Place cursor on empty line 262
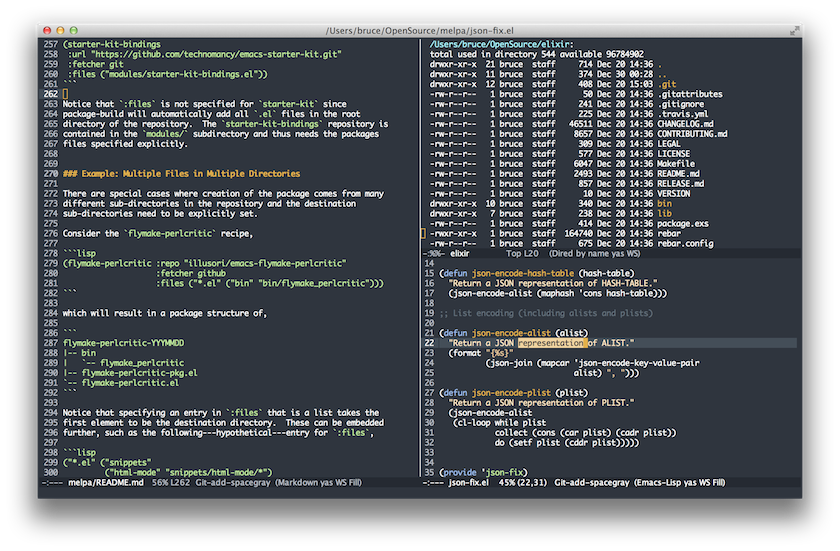This screenshot has width=840, height=551. click(x=65, y=94)
